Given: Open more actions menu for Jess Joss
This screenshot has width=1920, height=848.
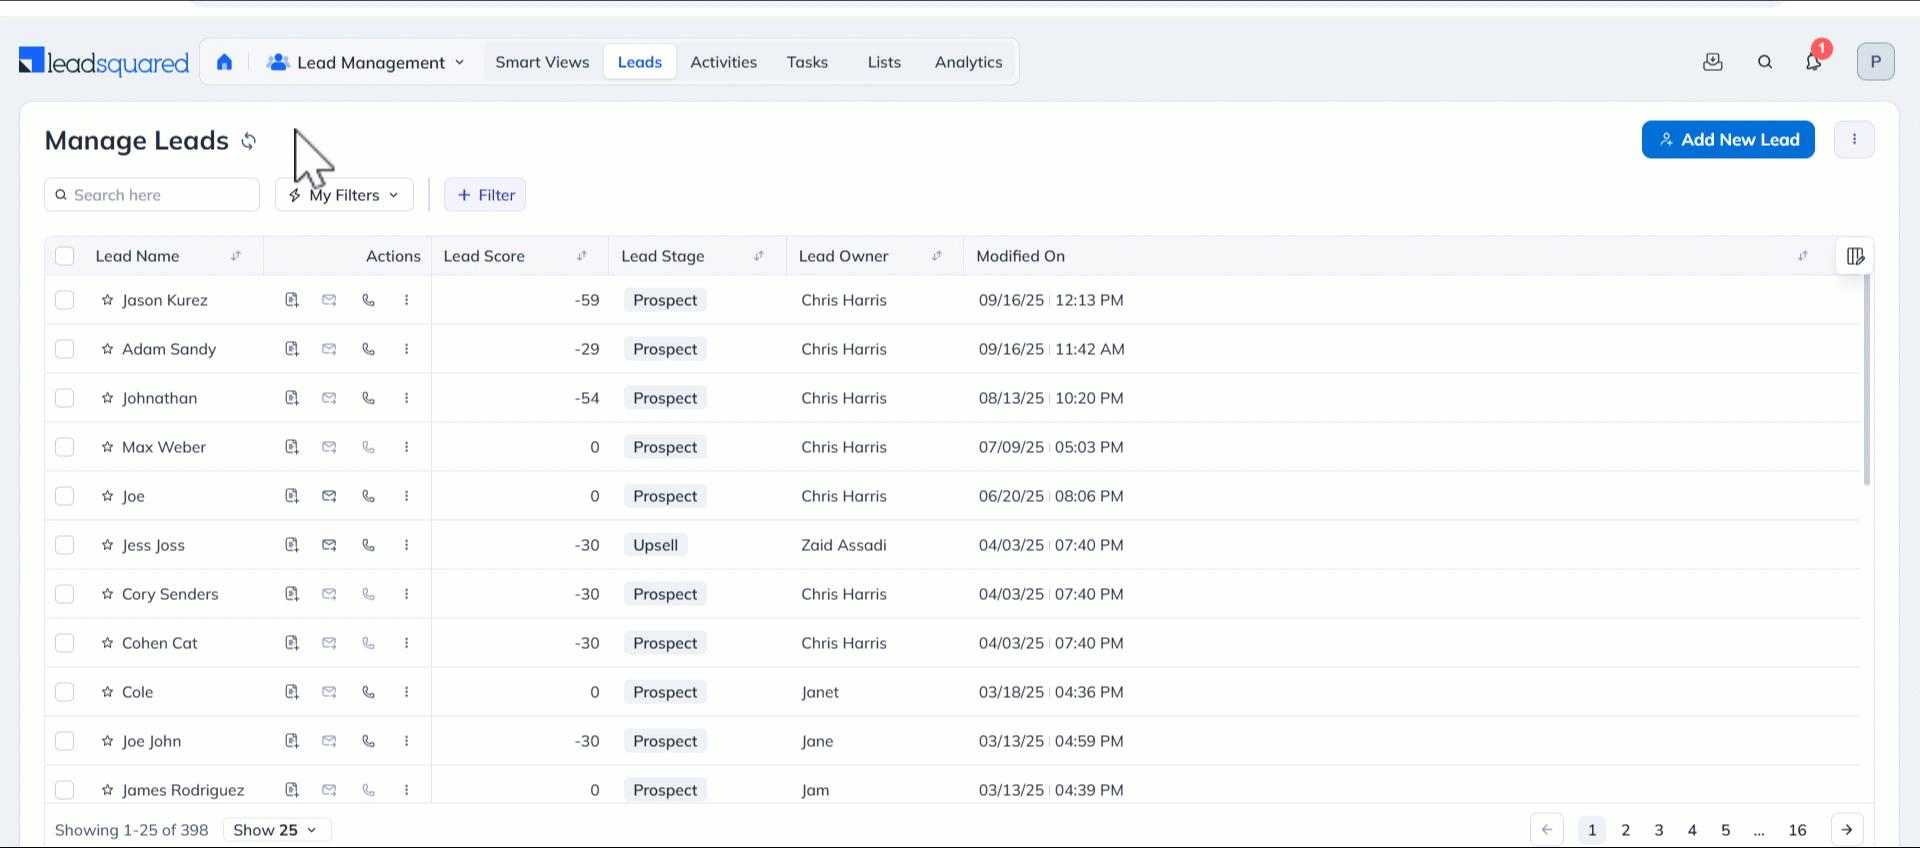Looking at the screenshot, I should (406, 545).
